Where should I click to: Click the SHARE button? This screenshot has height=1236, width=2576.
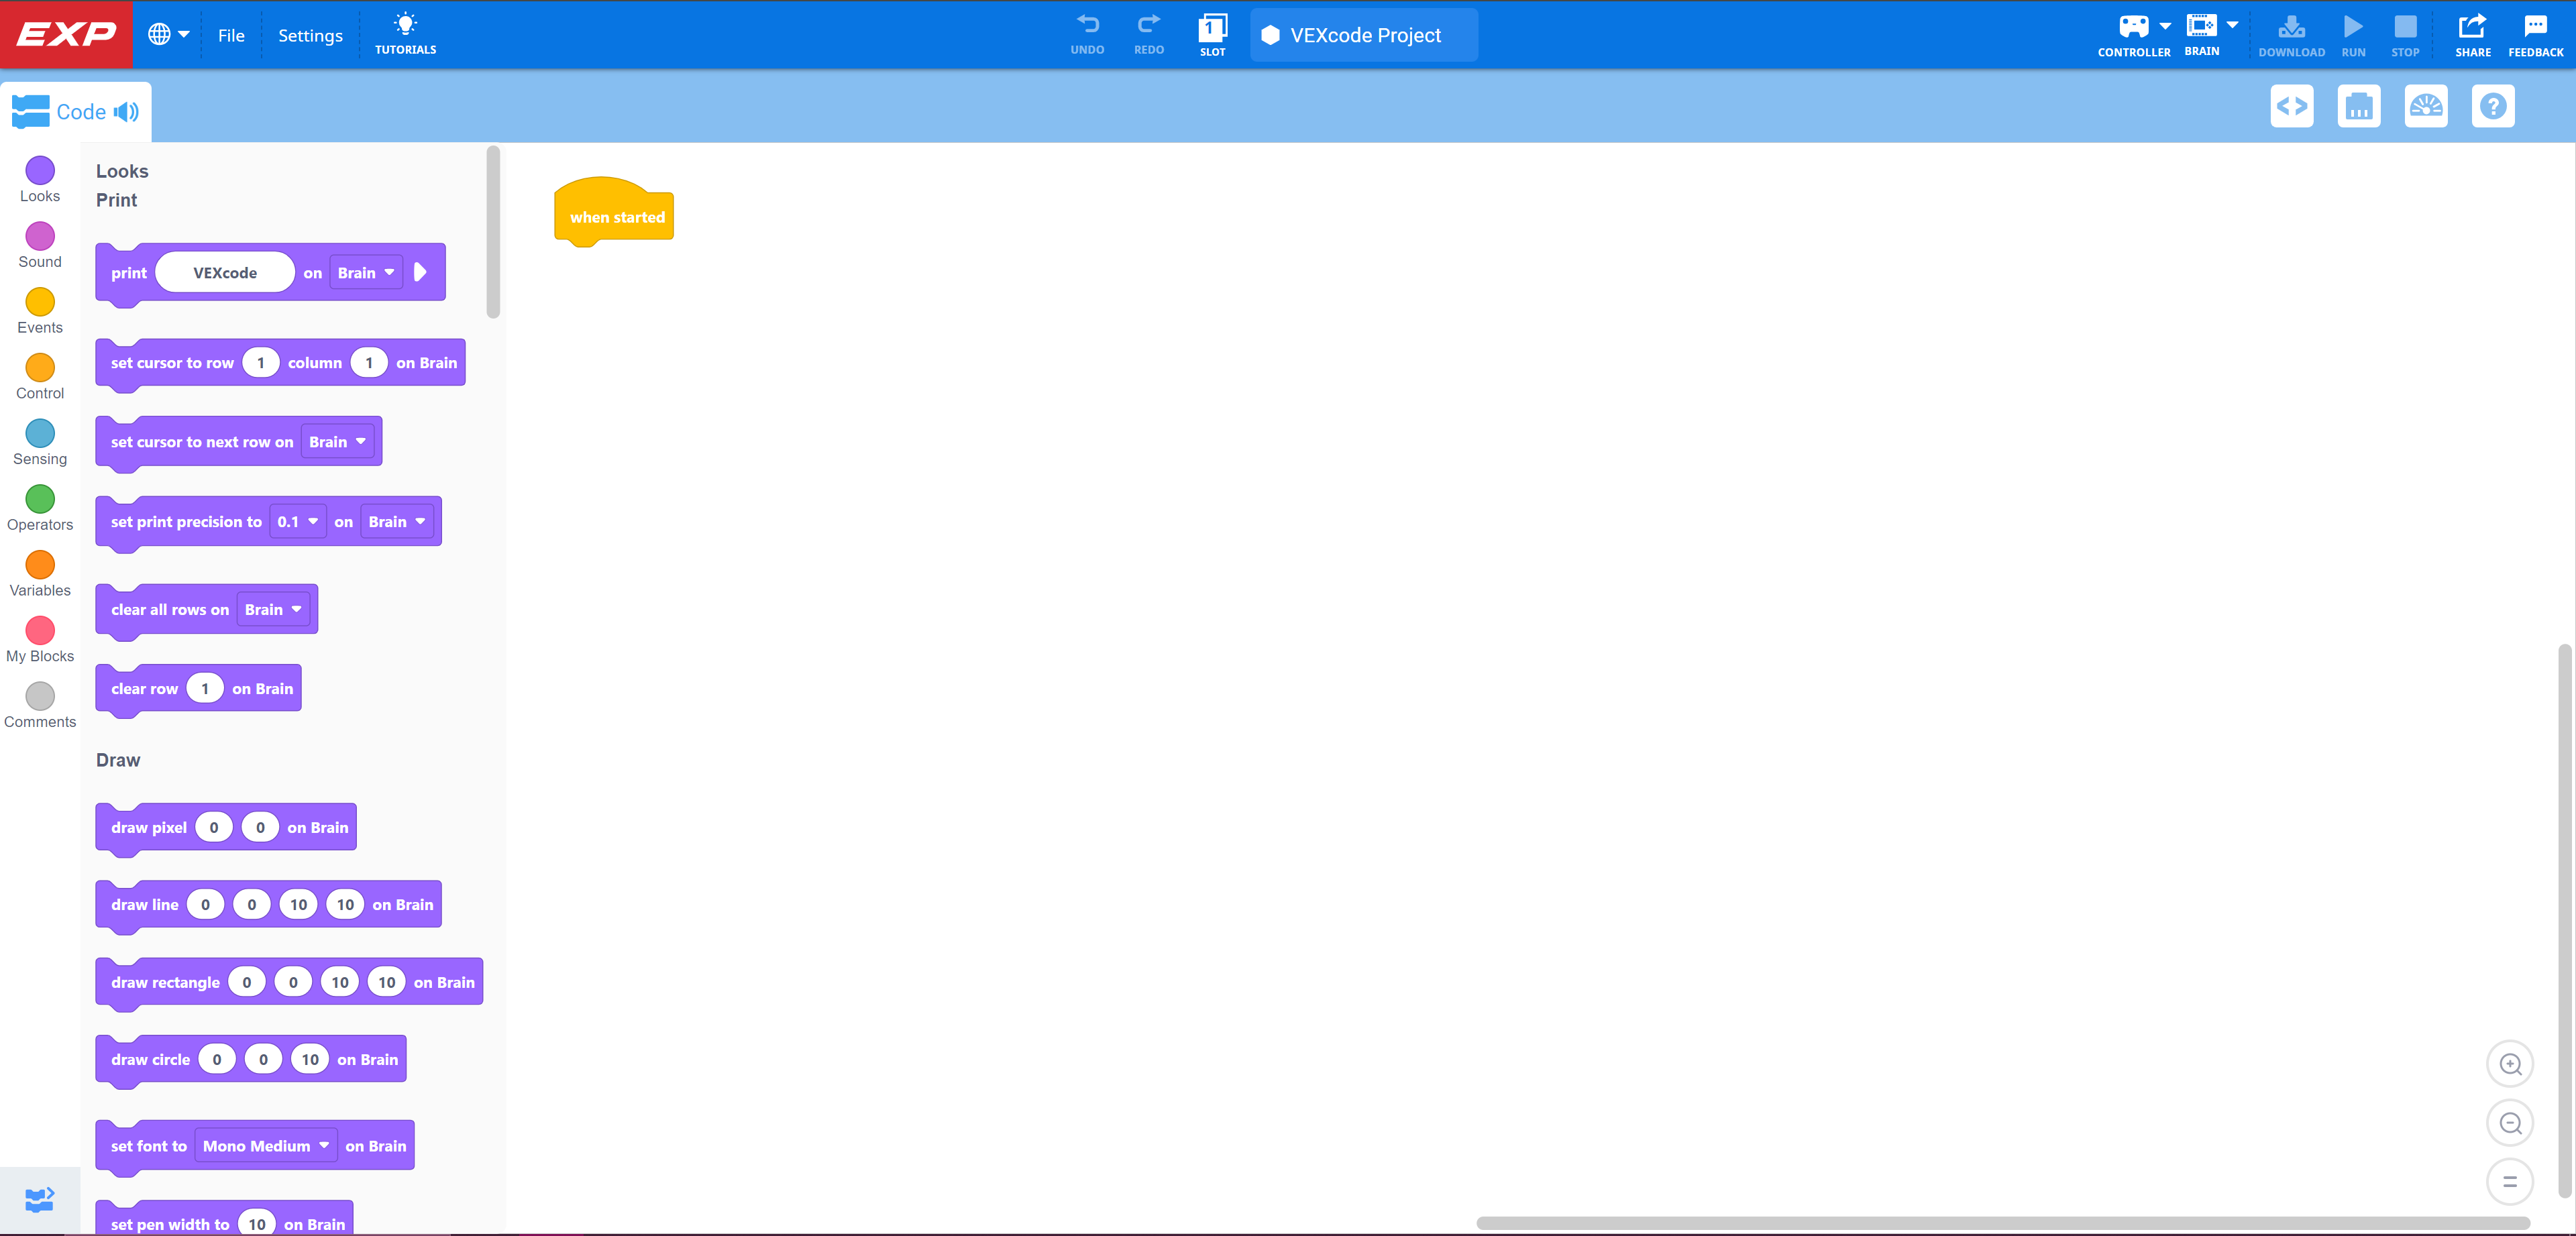pos(2472,33)
